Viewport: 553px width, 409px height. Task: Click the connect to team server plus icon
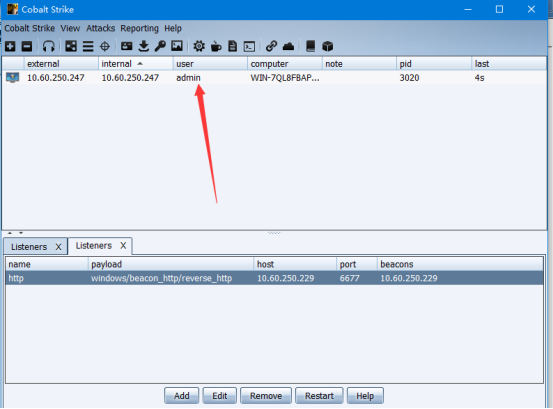[x=10, y=46]
